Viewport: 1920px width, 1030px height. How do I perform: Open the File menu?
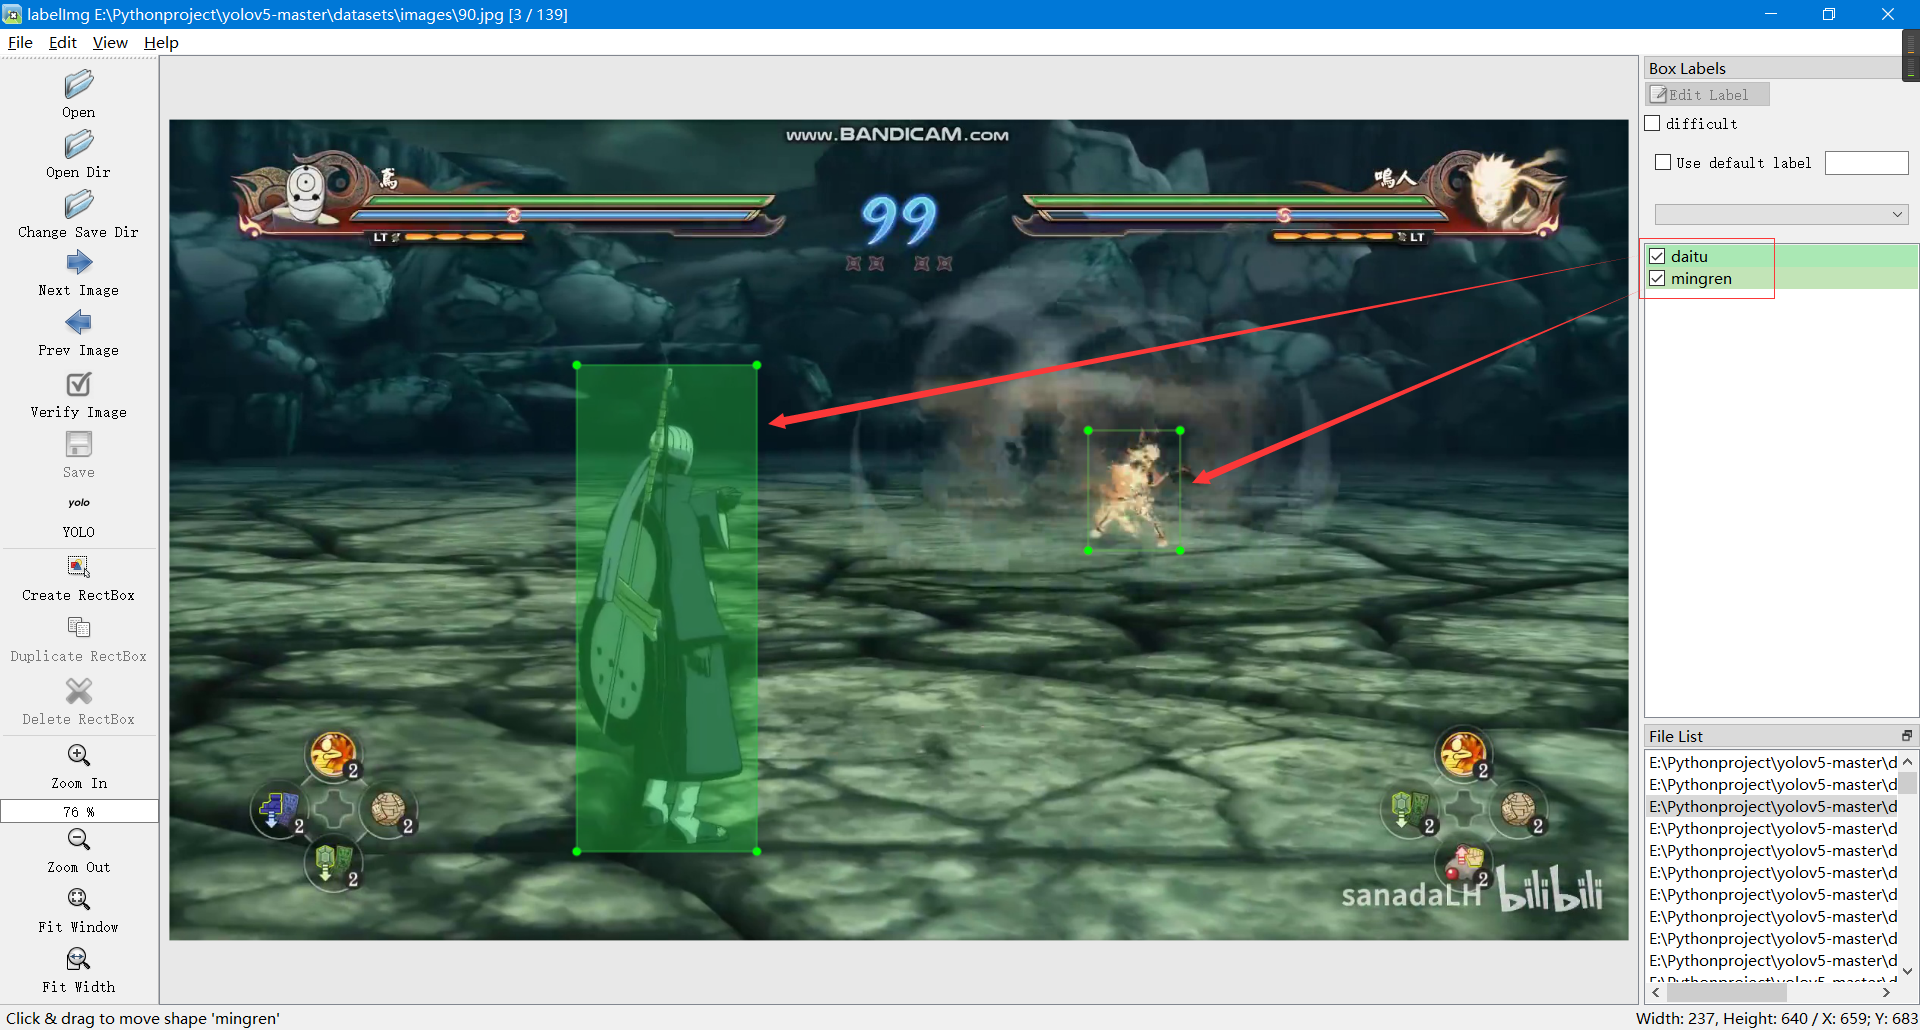coord(20,43)
